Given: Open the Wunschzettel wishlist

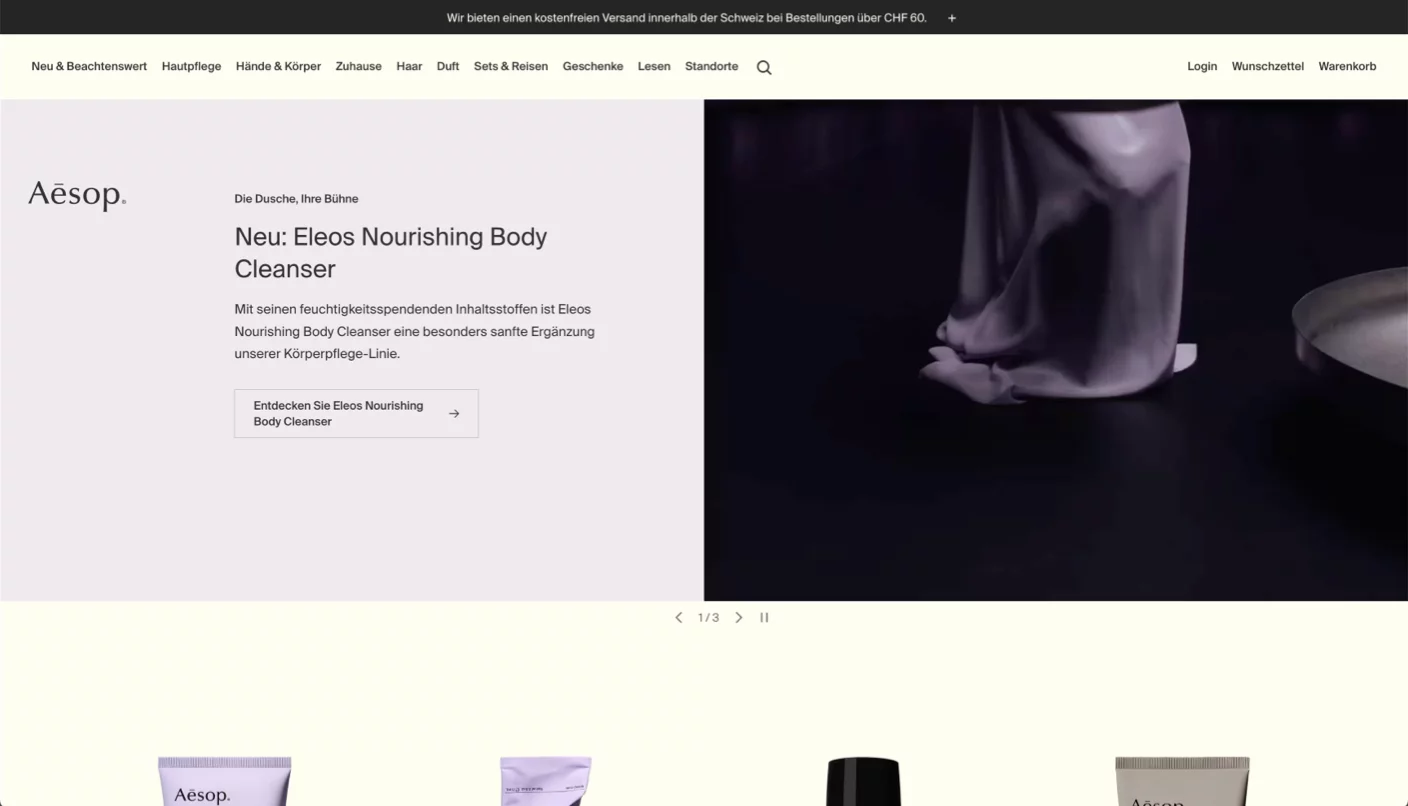Looking at the screenshot, I should [1268, 67].
